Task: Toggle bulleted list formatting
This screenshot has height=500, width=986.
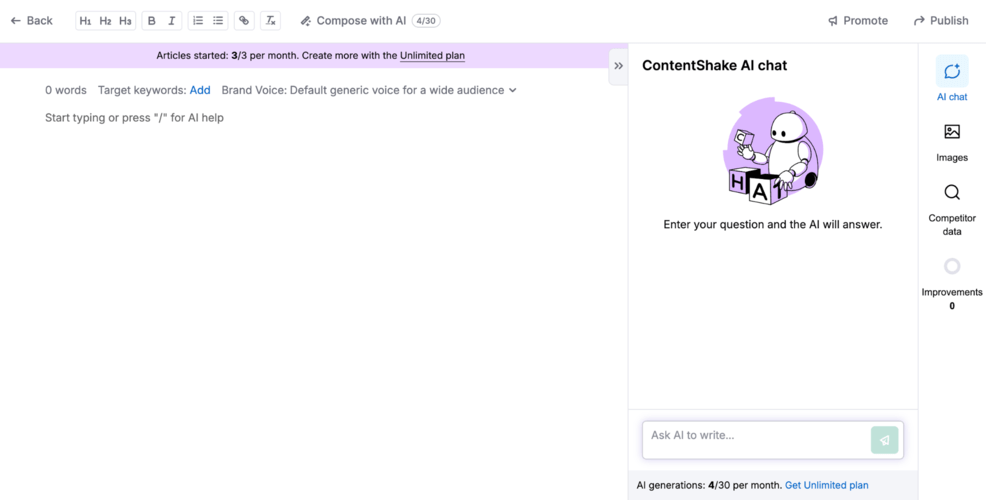Action: click(x=218, y=20)
